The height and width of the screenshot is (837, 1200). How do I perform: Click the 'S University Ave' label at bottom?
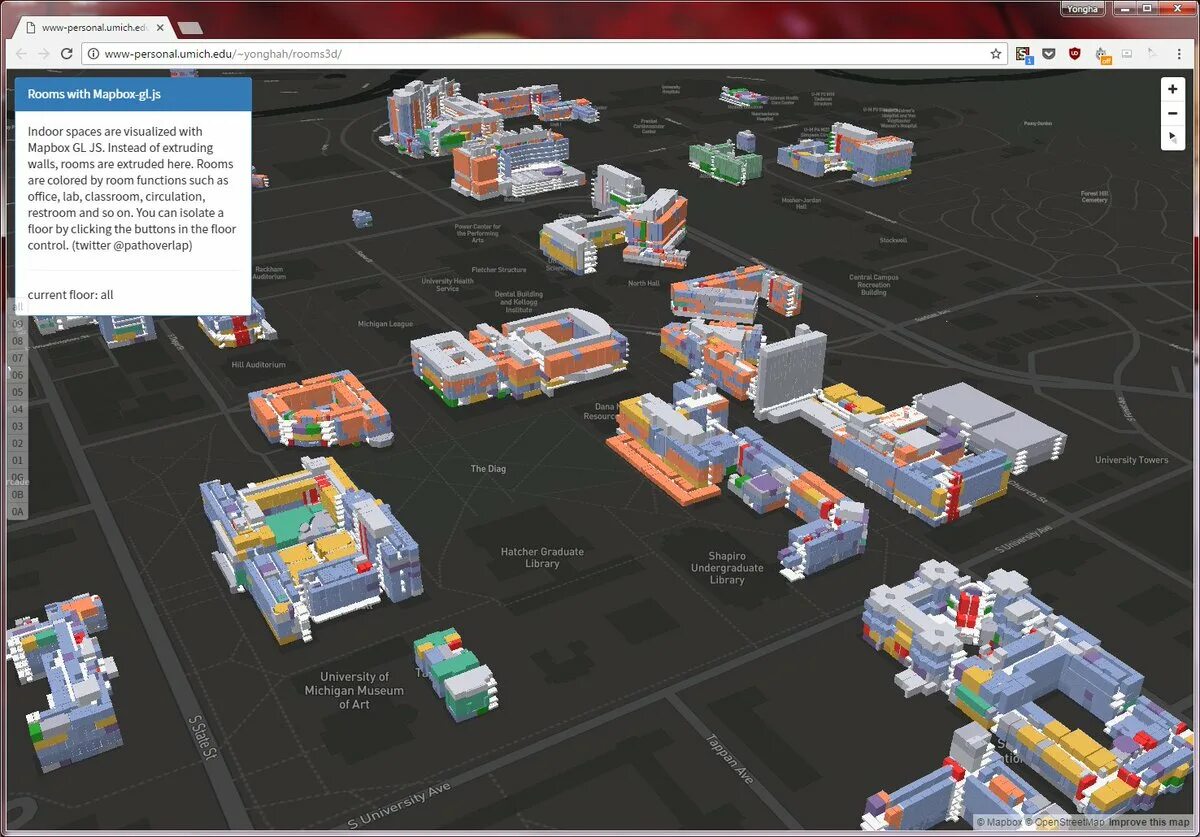[x=400, y=806]
